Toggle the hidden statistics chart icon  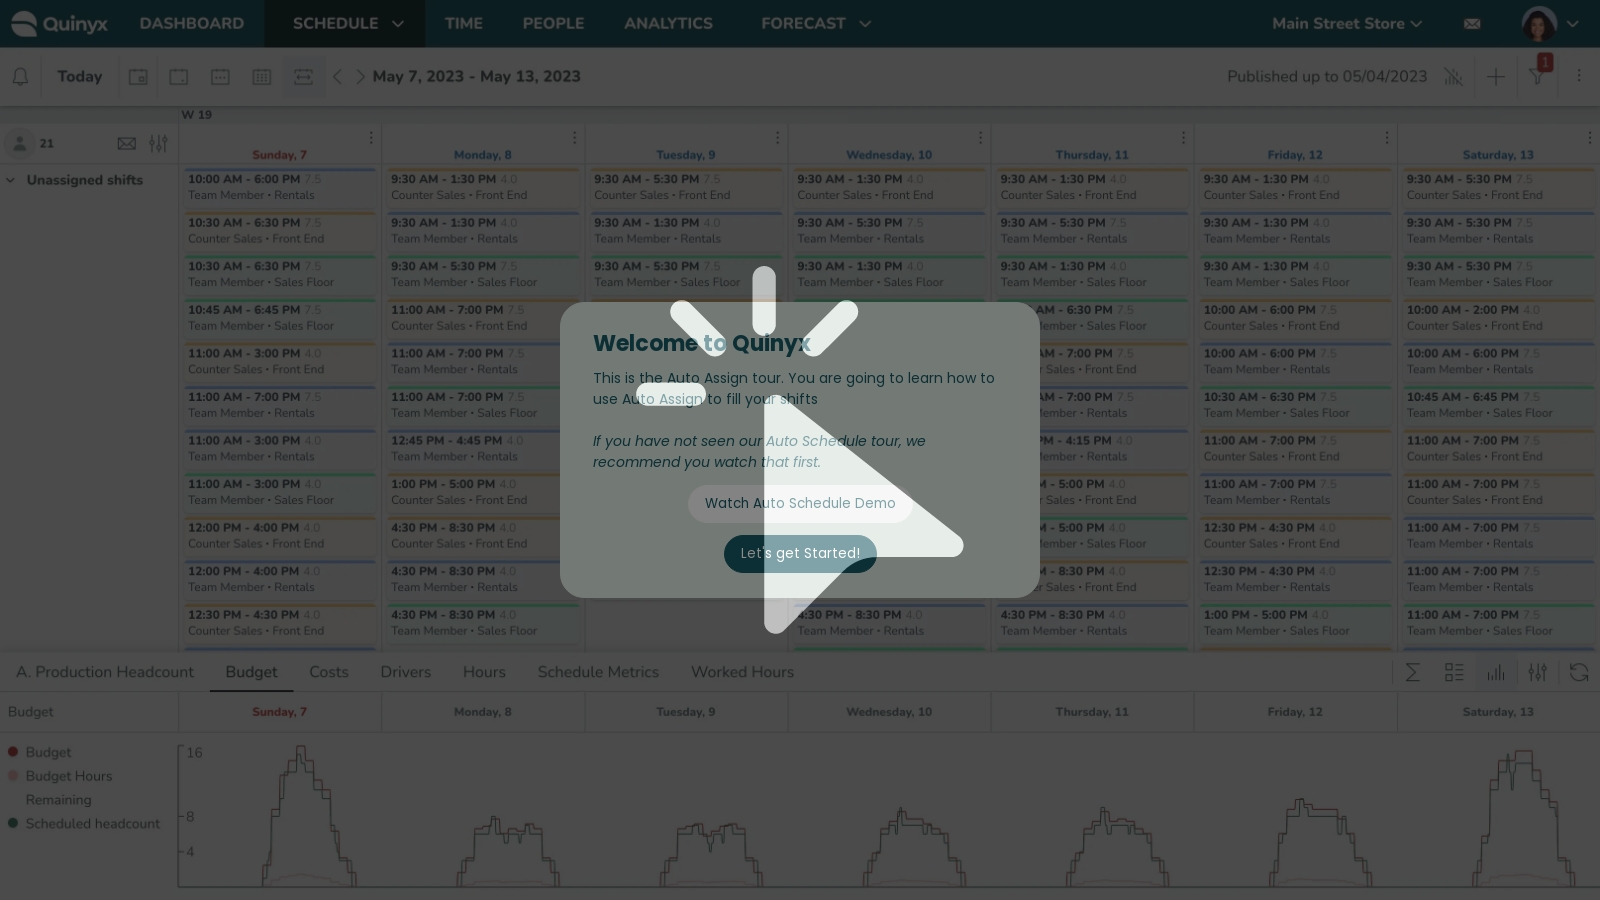coord(1453,77)
